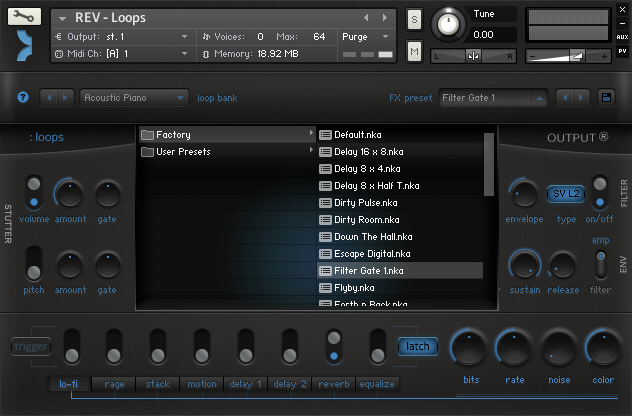Select the Filter Gate 1.nka preset
The width and height of the screenshot is (632, 416).
pos(400,271)
